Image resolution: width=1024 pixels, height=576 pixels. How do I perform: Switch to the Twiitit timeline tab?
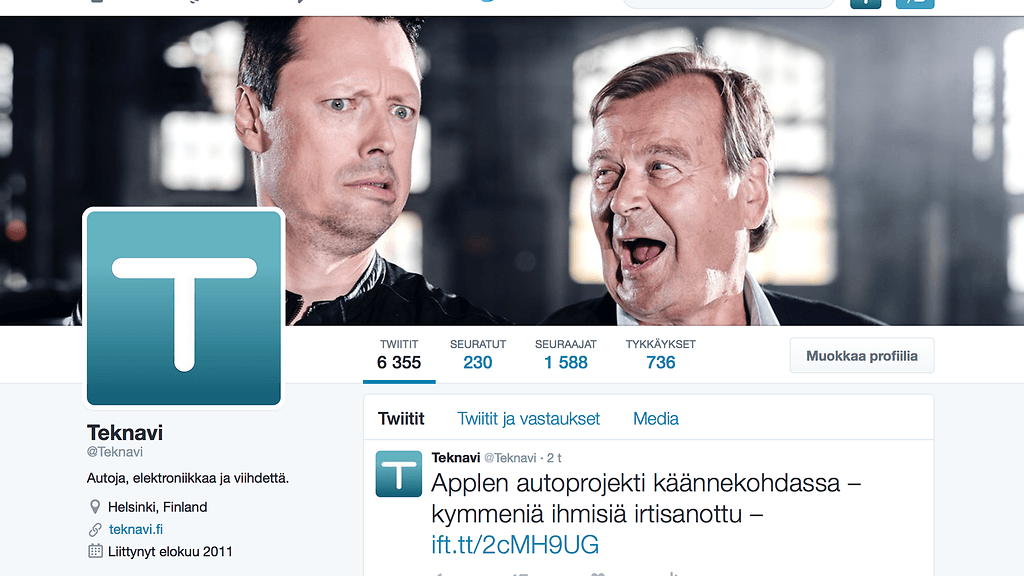click(401, 419)
